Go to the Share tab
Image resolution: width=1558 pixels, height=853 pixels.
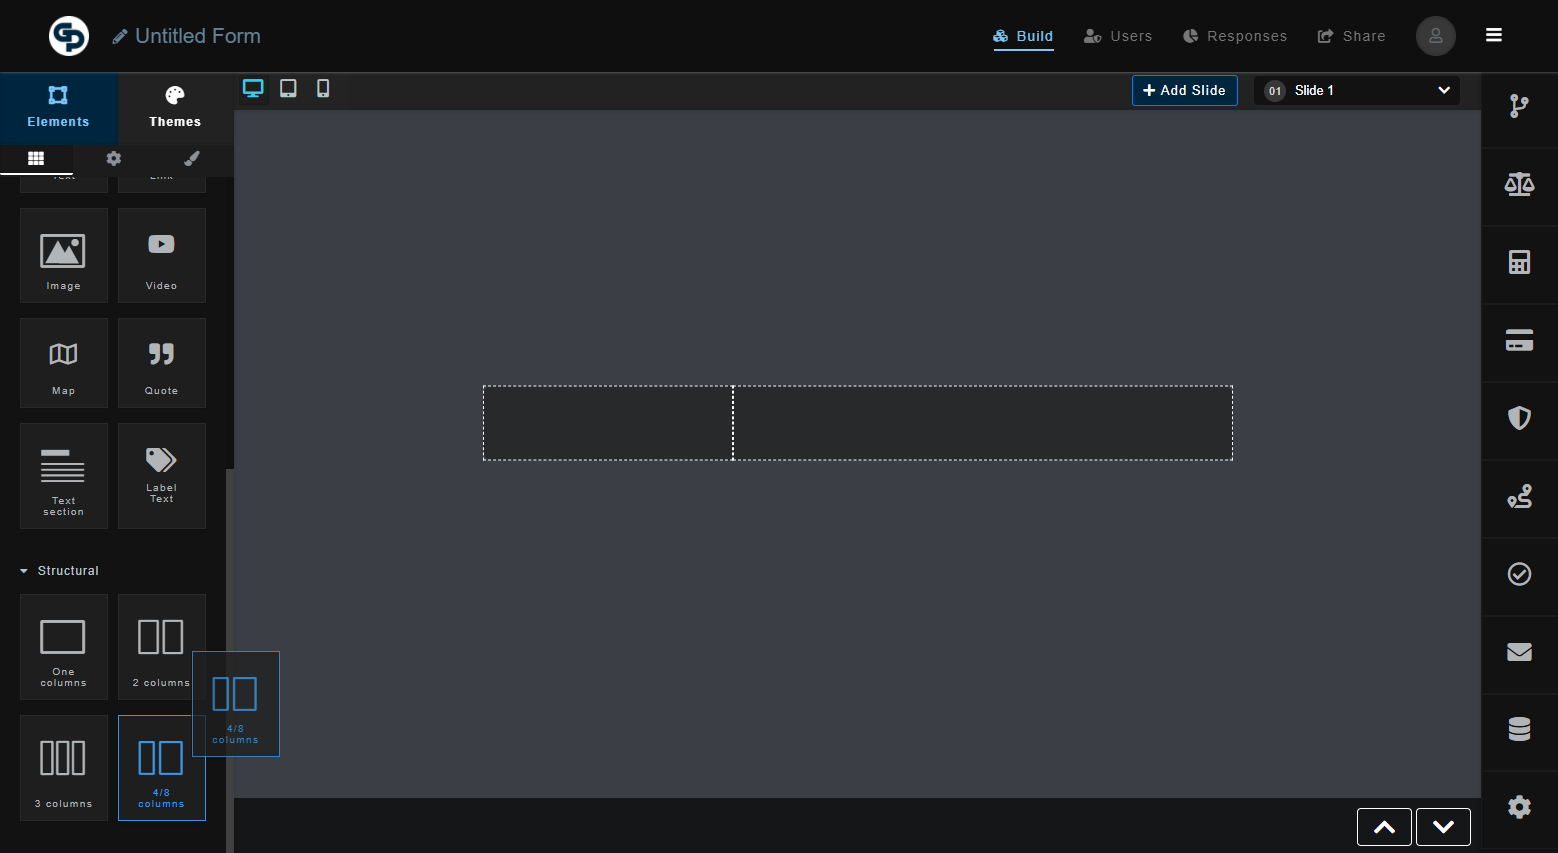(x=1351, y=36)
